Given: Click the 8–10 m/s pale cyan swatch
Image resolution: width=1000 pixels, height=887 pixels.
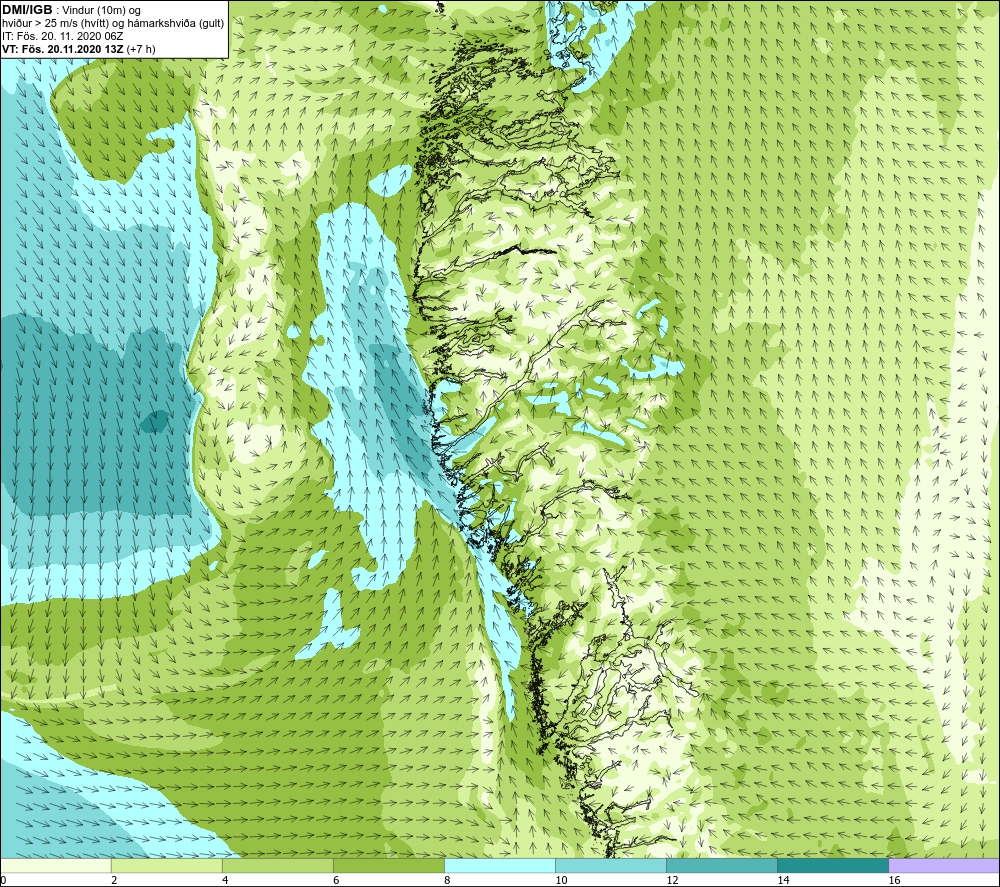Looking at the screenshot, I should point(499,865).
